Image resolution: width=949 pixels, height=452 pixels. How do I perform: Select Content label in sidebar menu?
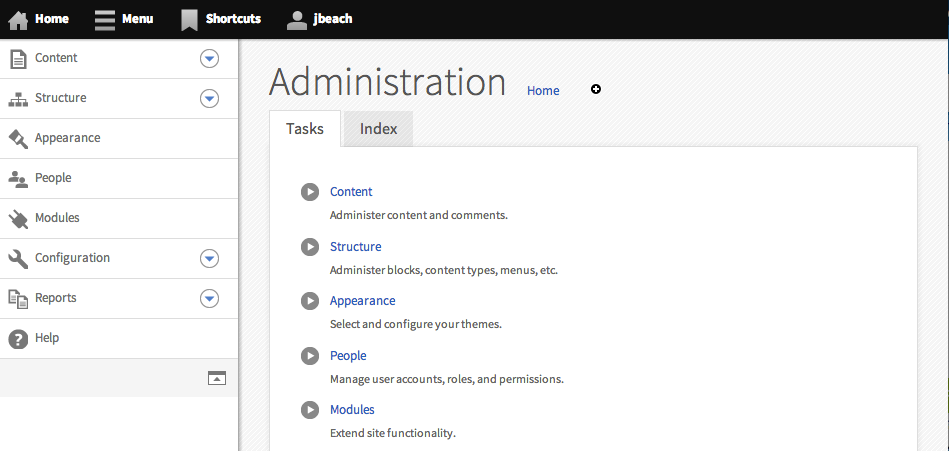click(56, 58)
